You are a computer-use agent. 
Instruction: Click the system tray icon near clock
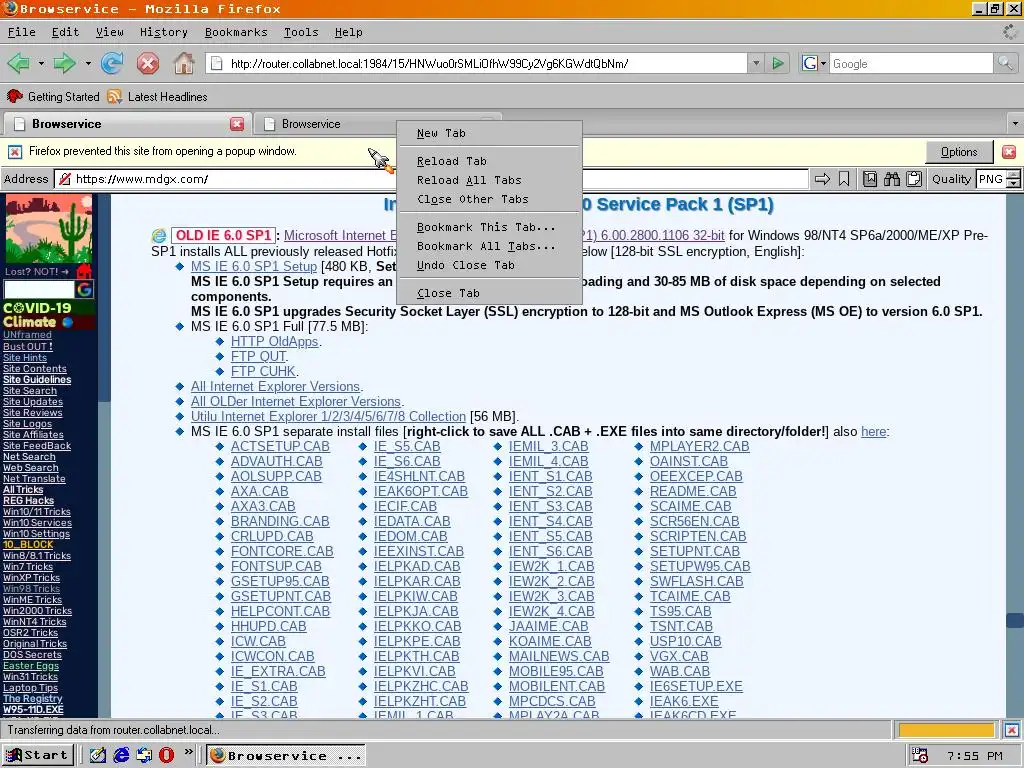(x=920, y=756)
